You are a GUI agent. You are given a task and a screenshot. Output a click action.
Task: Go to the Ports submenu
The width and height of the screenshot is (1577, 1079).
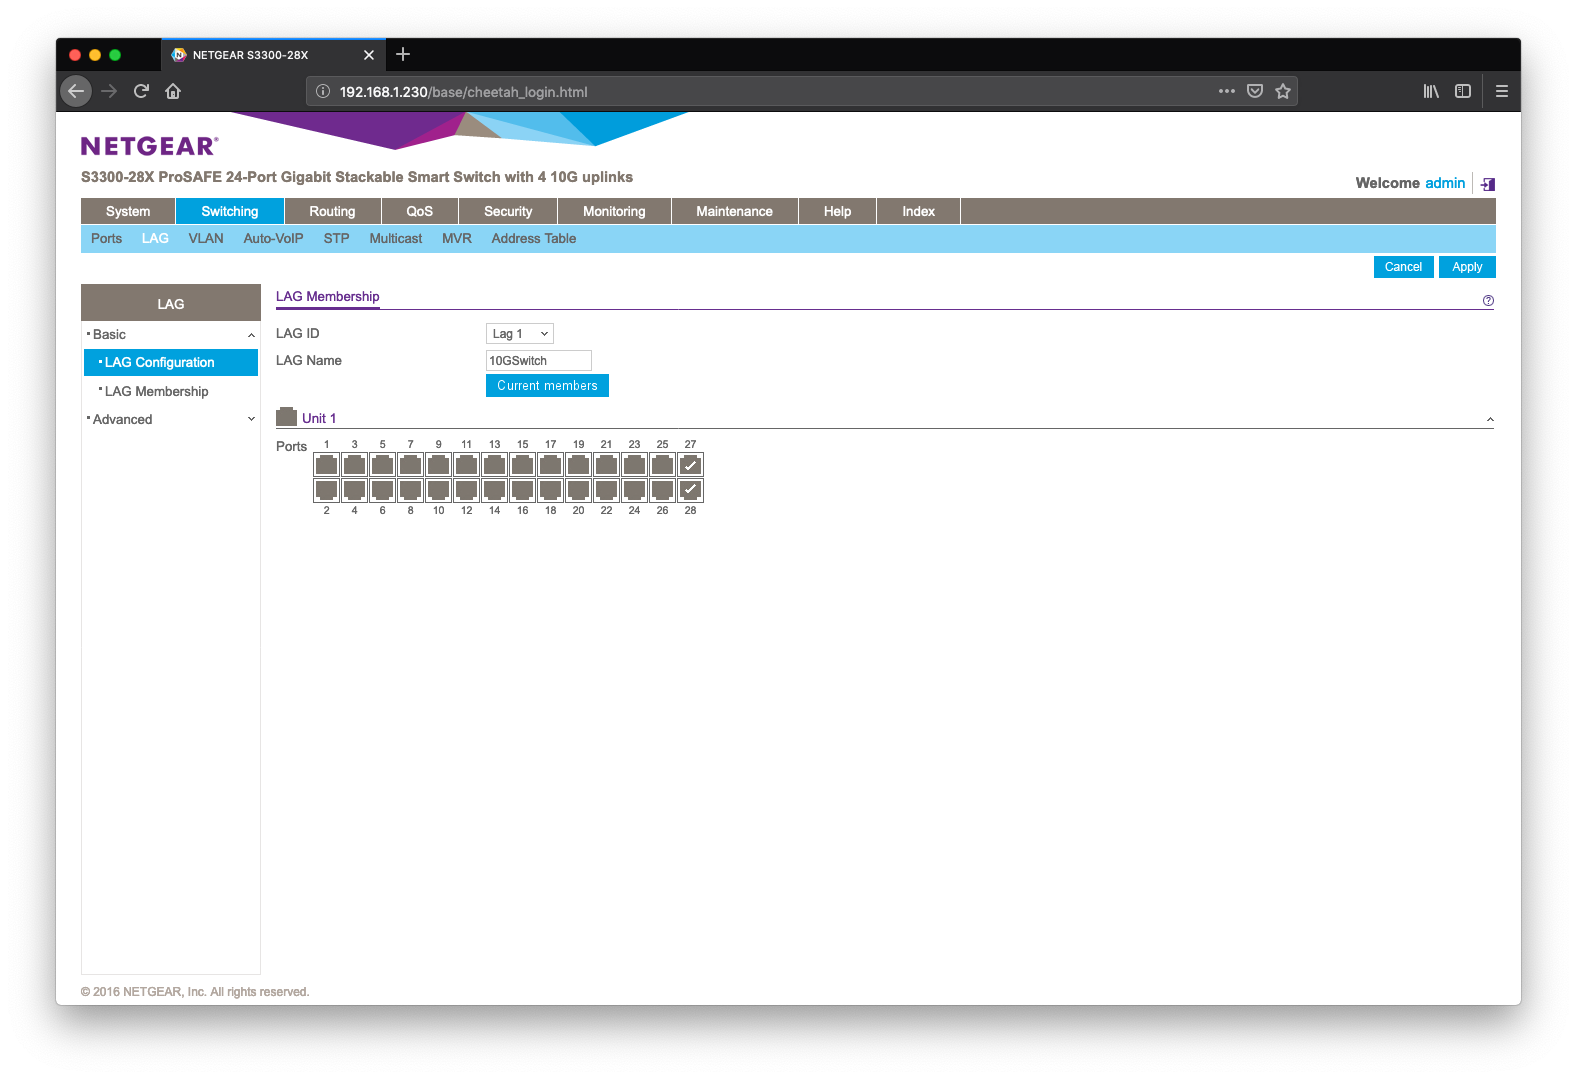pyautogui.click(x=106, y=239)
